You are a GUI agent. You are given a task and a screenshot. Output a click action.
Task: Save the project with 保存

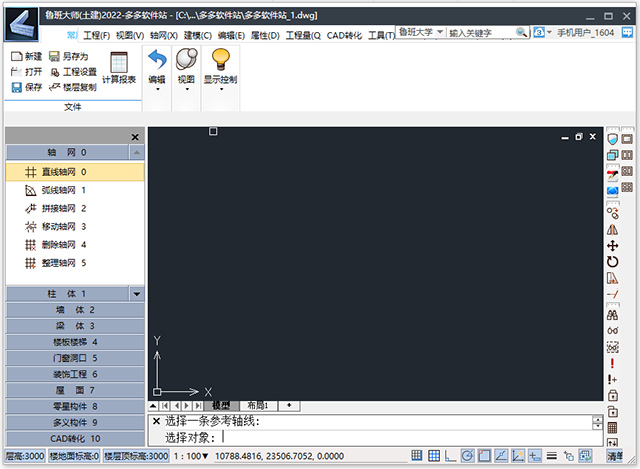[26, 87]
